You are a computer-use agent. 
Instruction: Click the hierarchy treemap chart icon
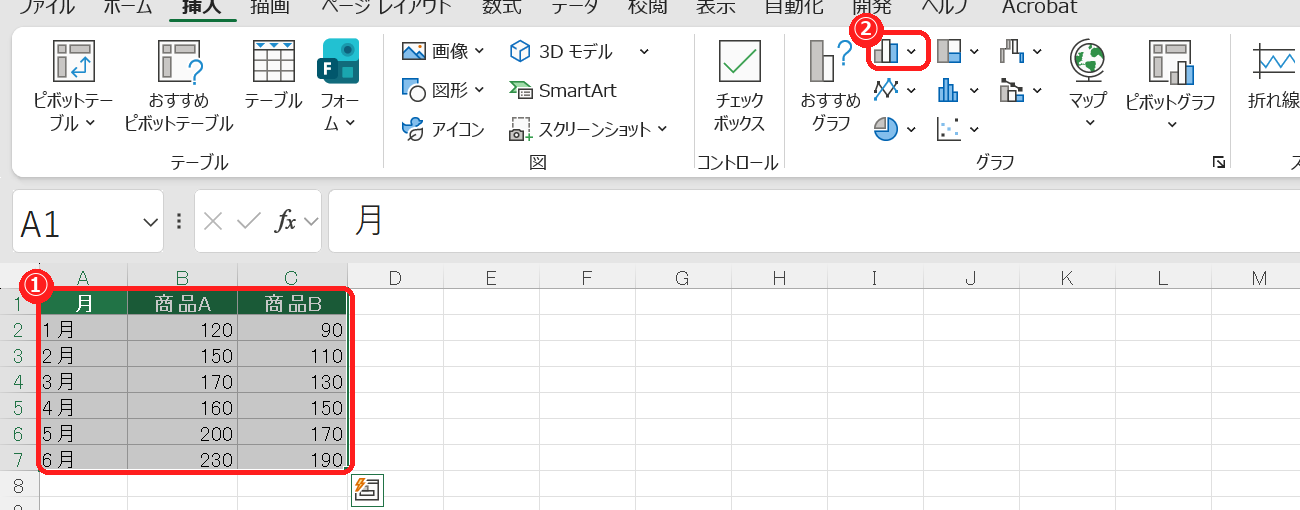click(x=949, y=51)
